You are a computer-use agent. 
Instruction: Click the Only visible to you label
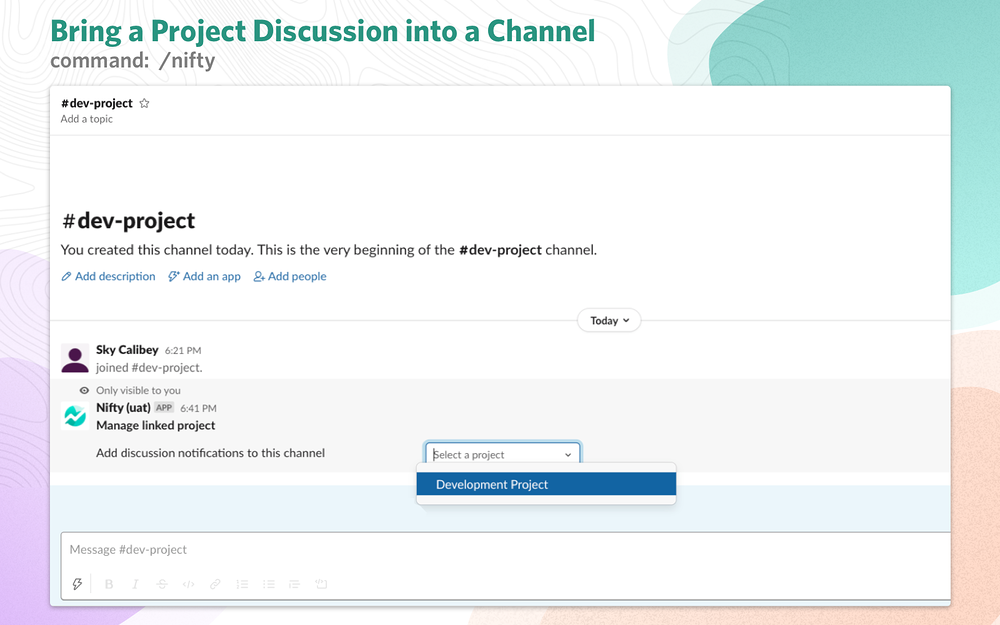(138, 390)
